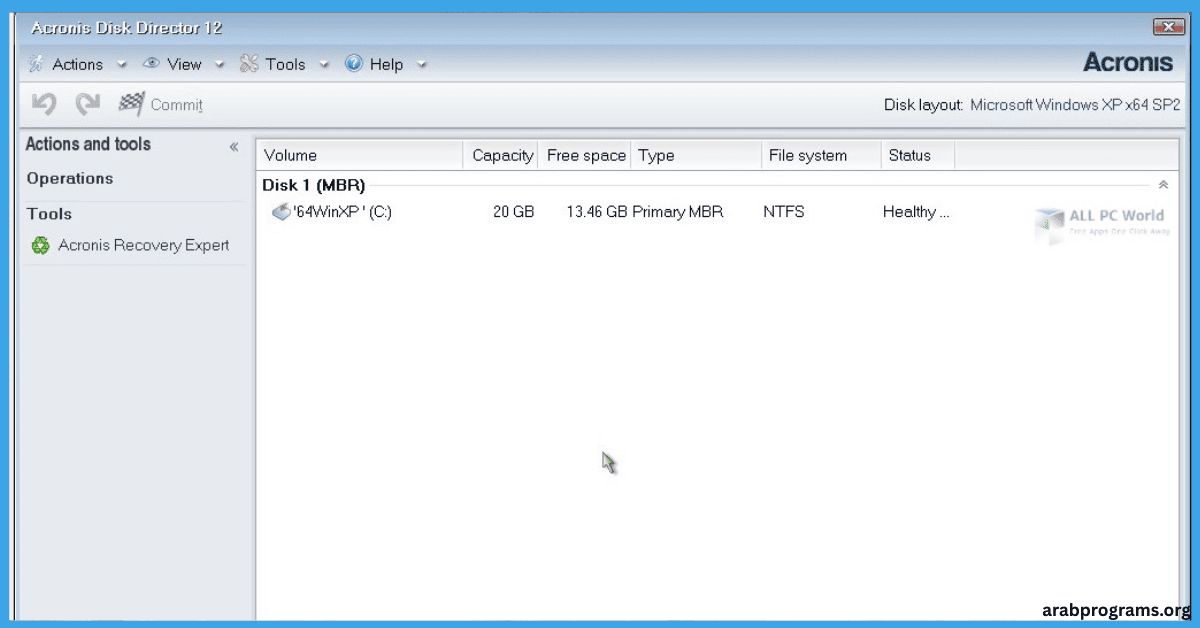Open the Help menu
The image size is (1200, 628).
coord(386,64)
